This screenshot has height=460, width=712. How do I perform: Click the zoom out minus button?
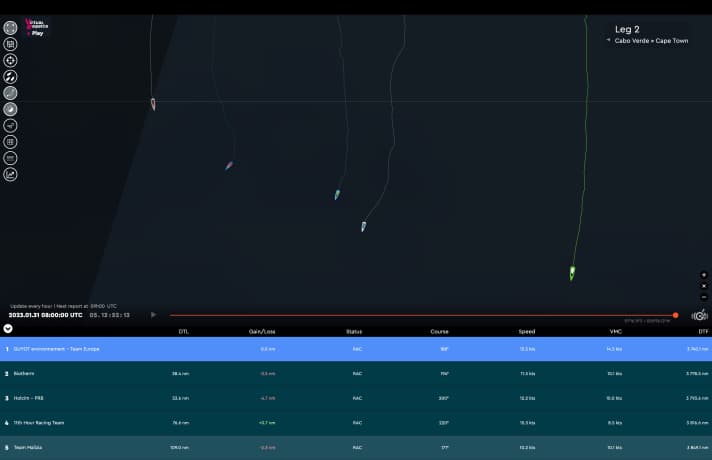pos(703,297)
